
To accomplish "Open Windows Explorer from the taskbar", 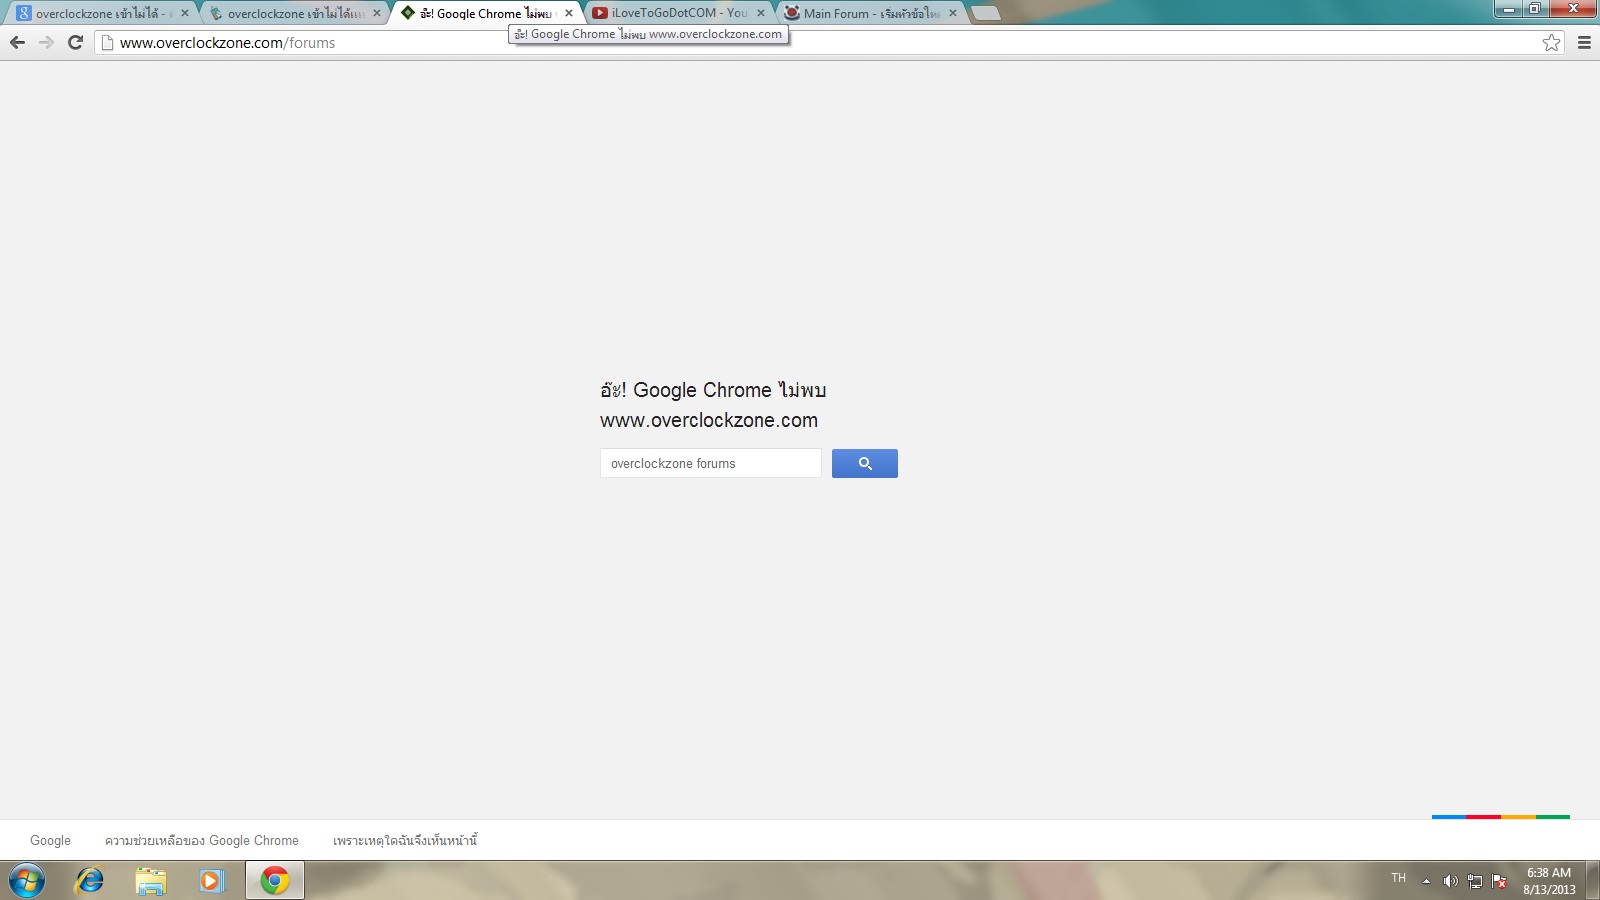I will (x=151, y=881).
